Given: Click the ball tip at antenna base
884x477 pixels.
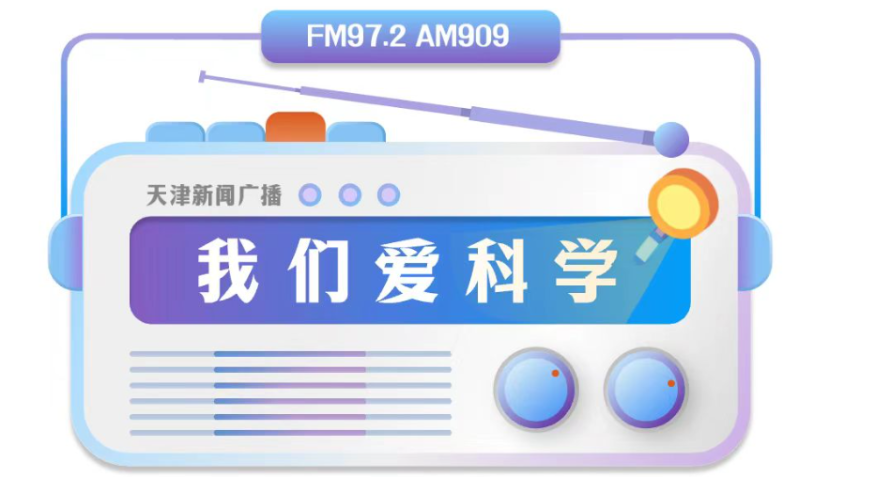Looking at the screenshot, I should (x=671, y=139).
